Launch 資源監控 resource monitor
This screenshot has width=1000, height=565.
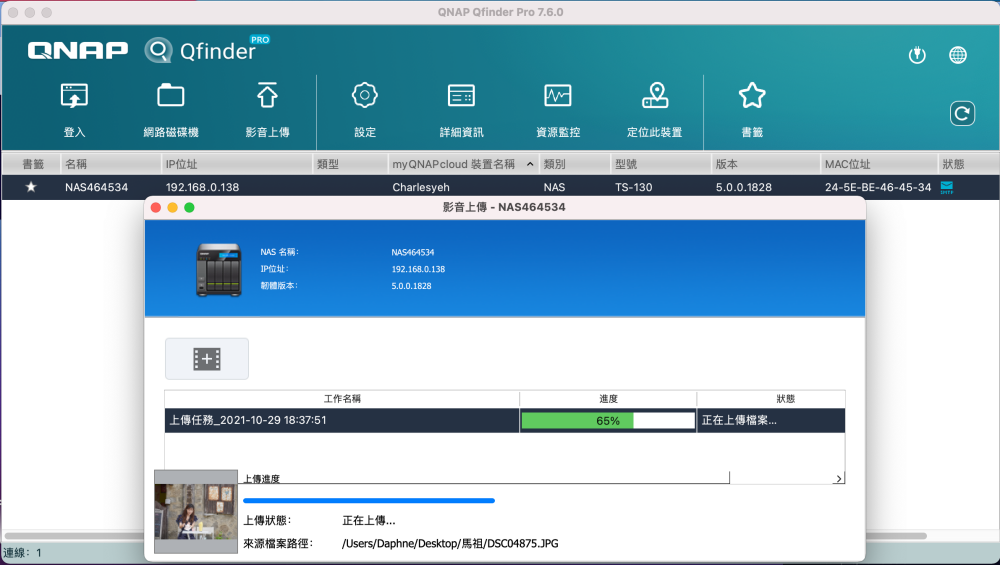click(557, 97)
